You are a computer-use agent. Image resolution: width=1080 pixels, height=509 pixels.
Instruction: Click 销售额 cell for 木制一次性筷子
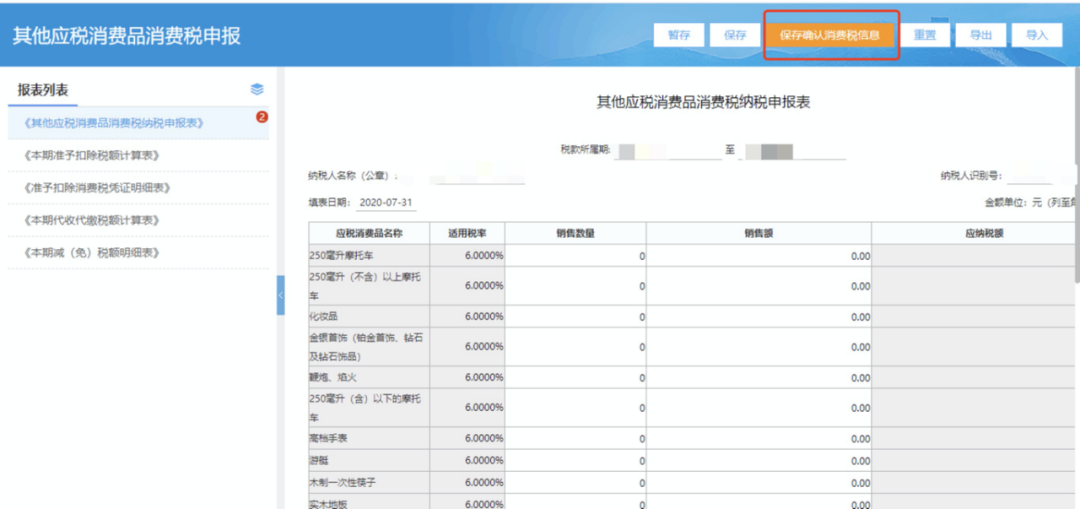click(x=758, y=482)
